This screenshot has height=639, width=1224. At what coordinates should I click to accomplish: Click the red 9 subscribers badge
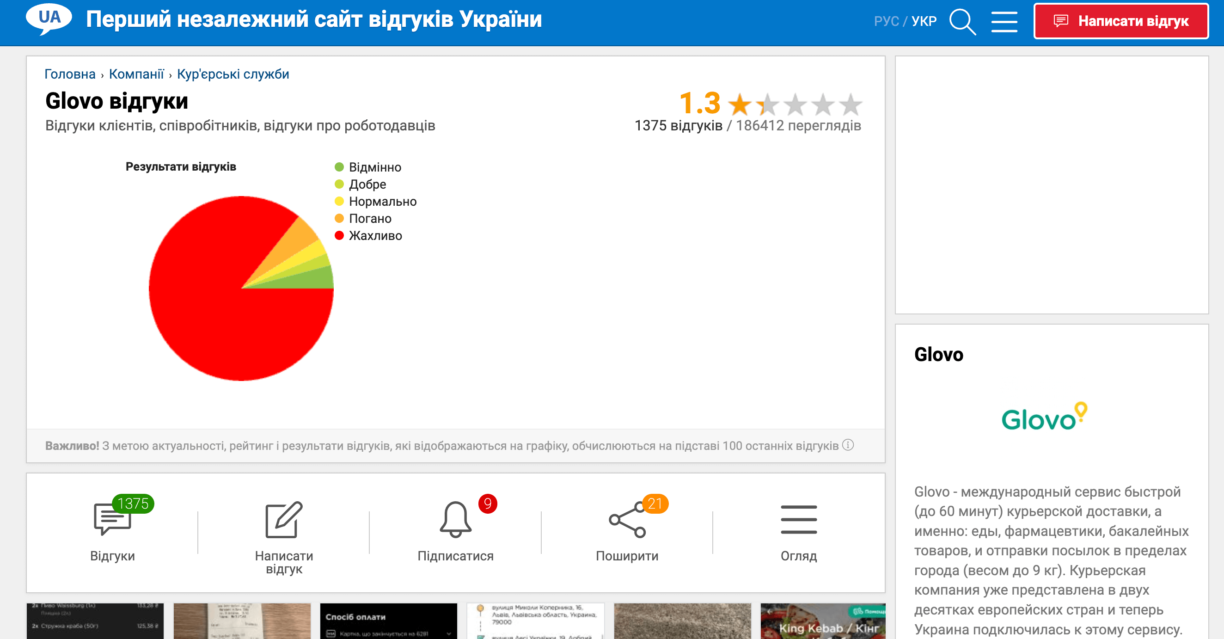pyautogui.click(x=487, y=504)
